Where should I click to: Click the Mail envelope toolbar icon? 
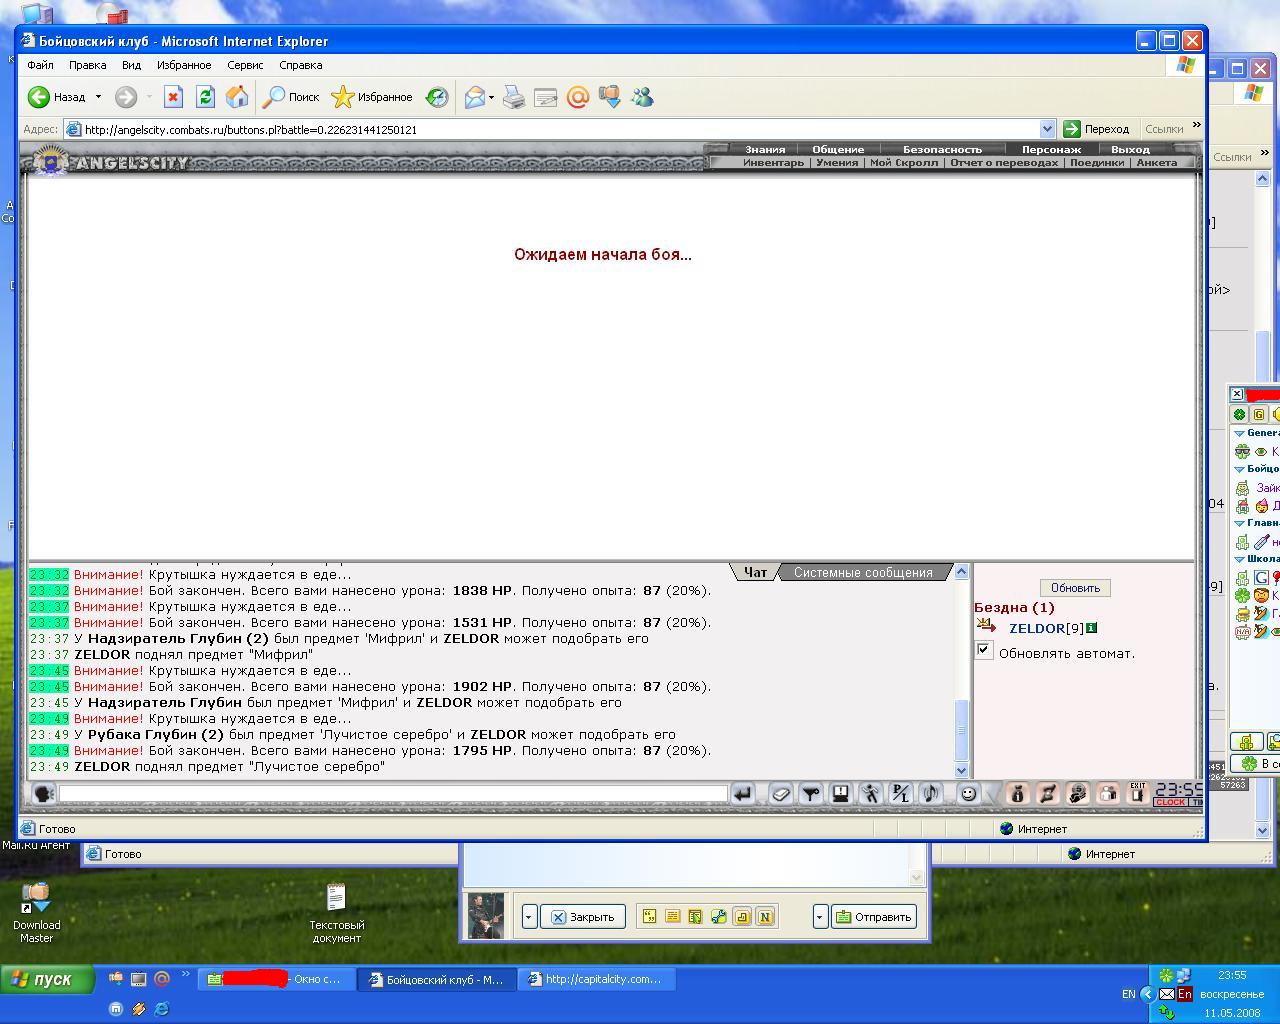[474, 97]
